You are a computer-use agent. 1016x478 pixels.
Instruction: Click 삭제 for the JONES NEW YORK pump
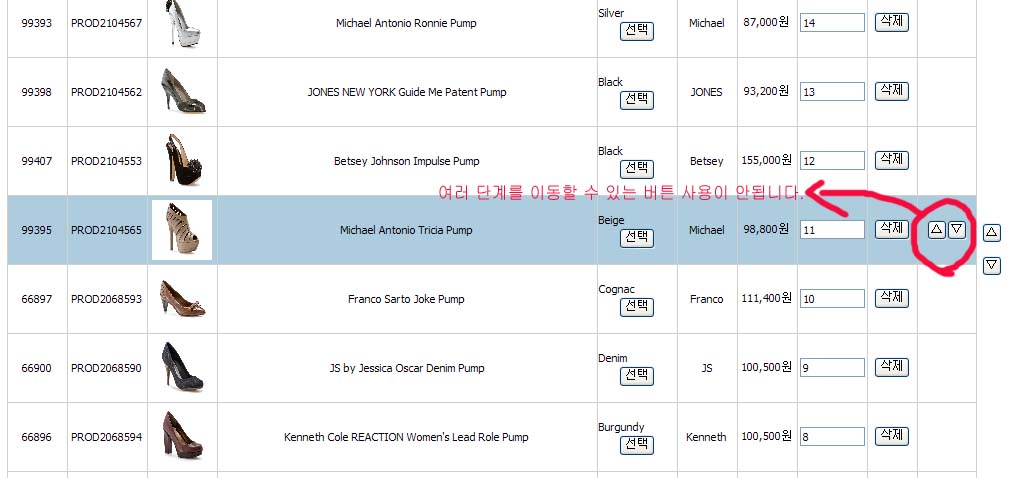(x=891, y=90)
